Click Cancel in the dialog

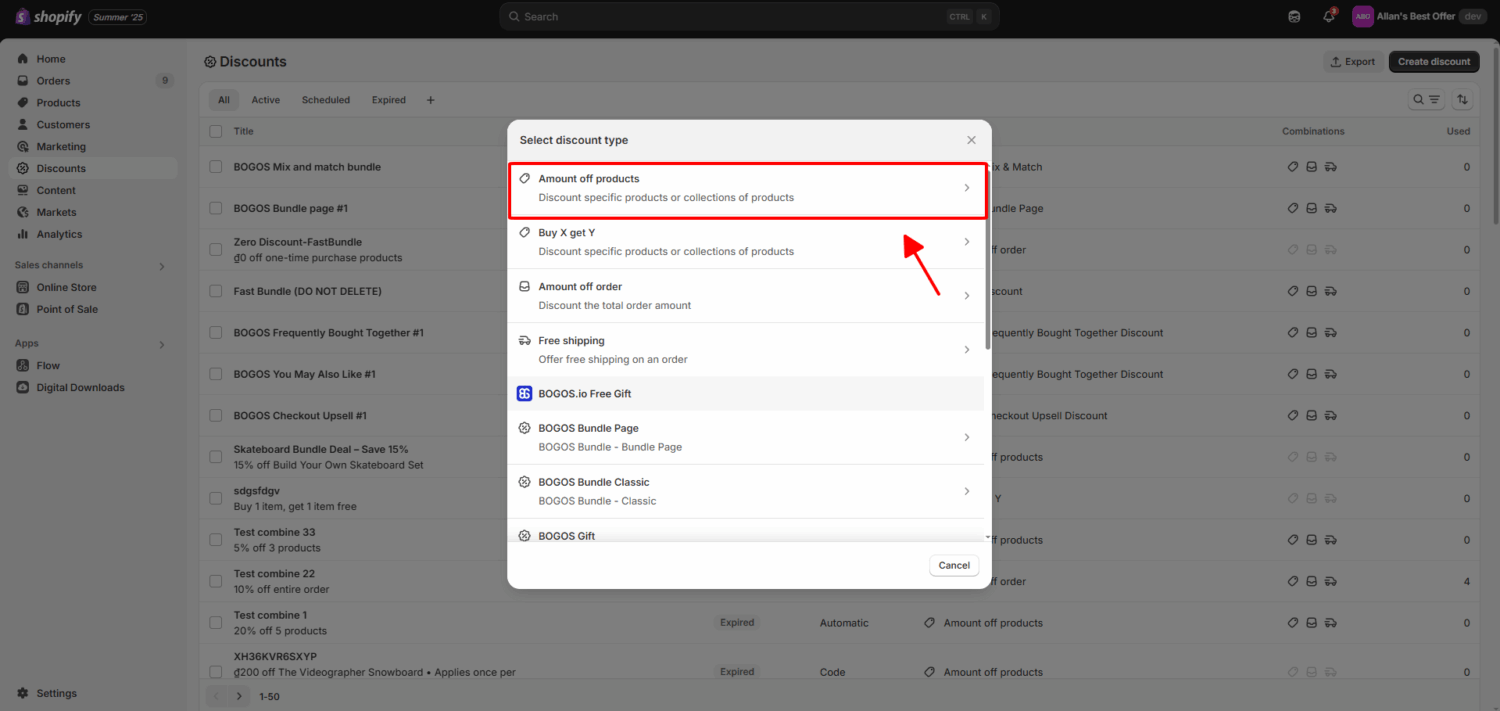point(954,565)
